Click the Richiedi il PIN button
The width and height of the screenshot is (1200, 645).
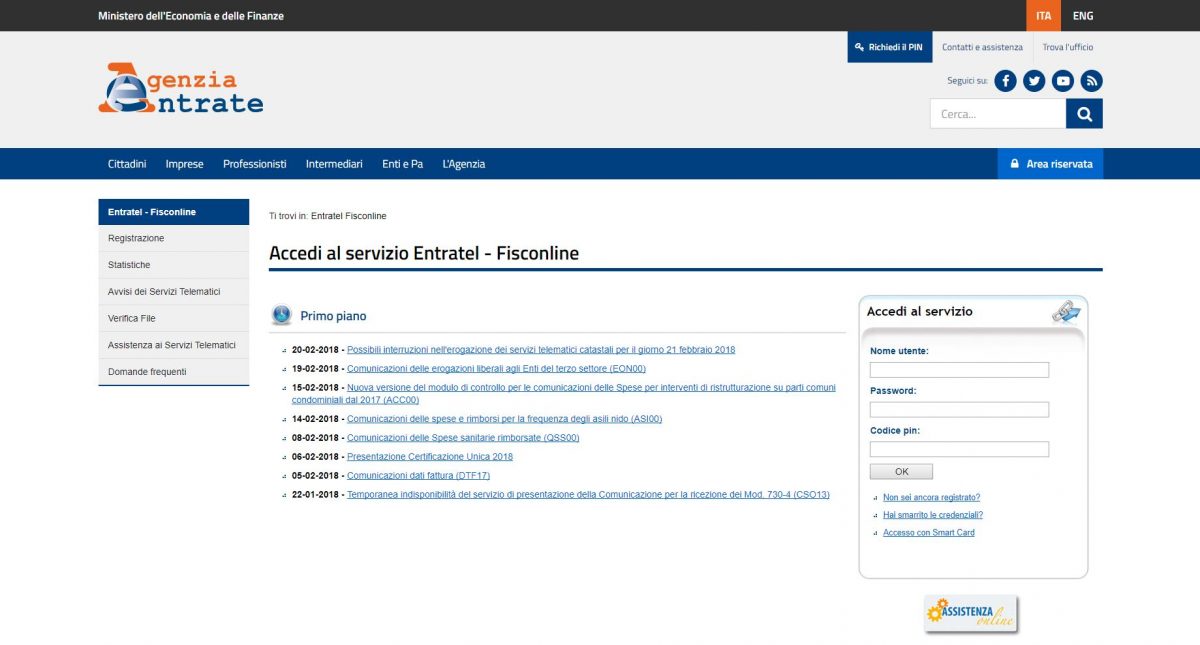point(890,47)
